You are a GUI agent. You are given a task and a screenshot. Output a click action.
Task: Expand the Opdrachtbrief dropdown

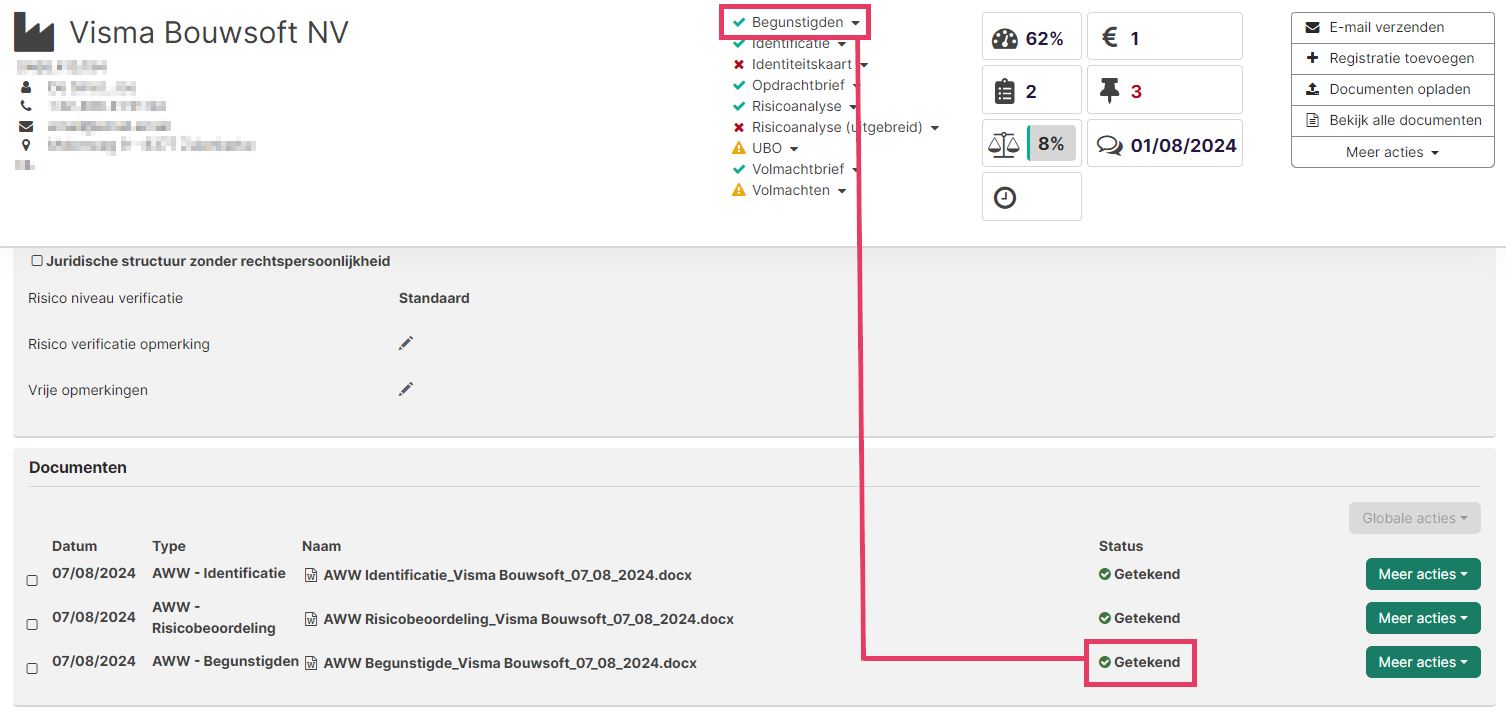pyautogui.click(x=855, y=86)
